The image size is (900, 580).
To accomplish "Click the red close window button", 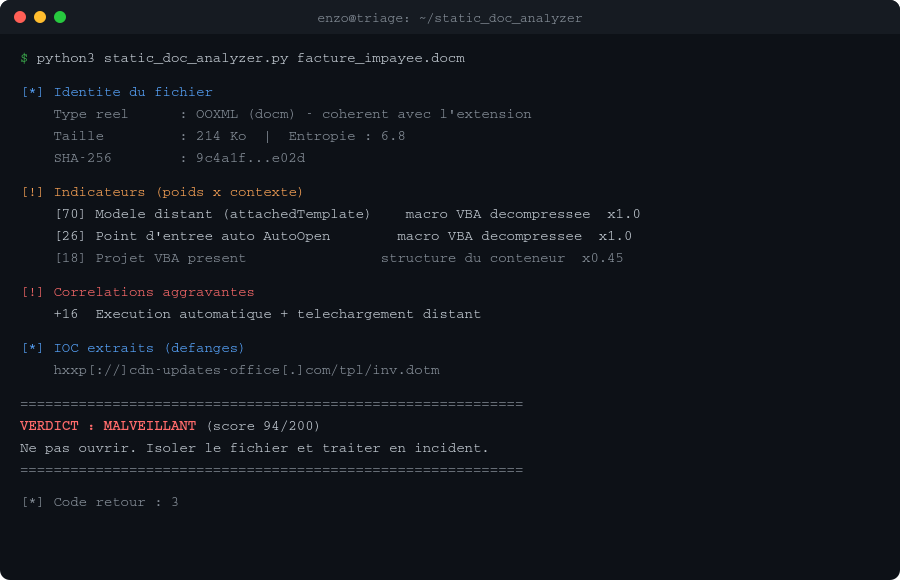I will click(20, 17).
